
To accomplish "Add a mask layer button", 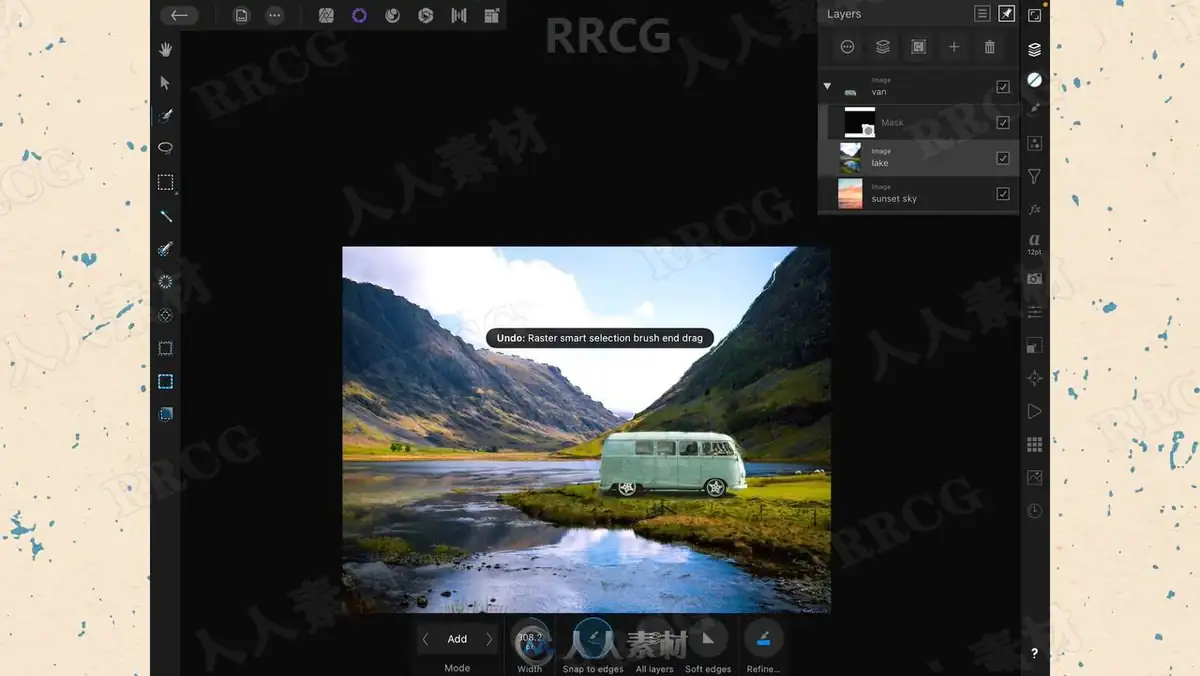I will (918, 47).
